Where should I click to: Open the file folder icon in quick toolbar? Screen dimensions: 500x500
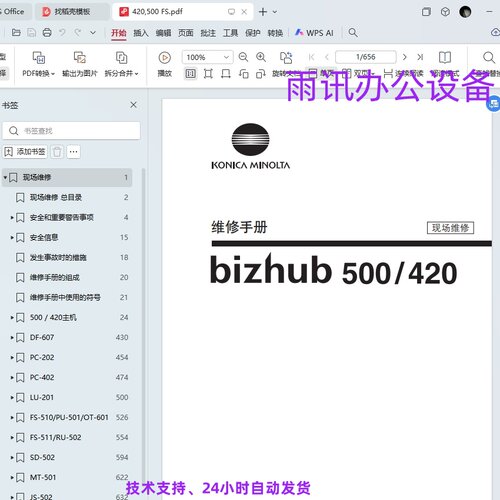[x=16, y=33]
